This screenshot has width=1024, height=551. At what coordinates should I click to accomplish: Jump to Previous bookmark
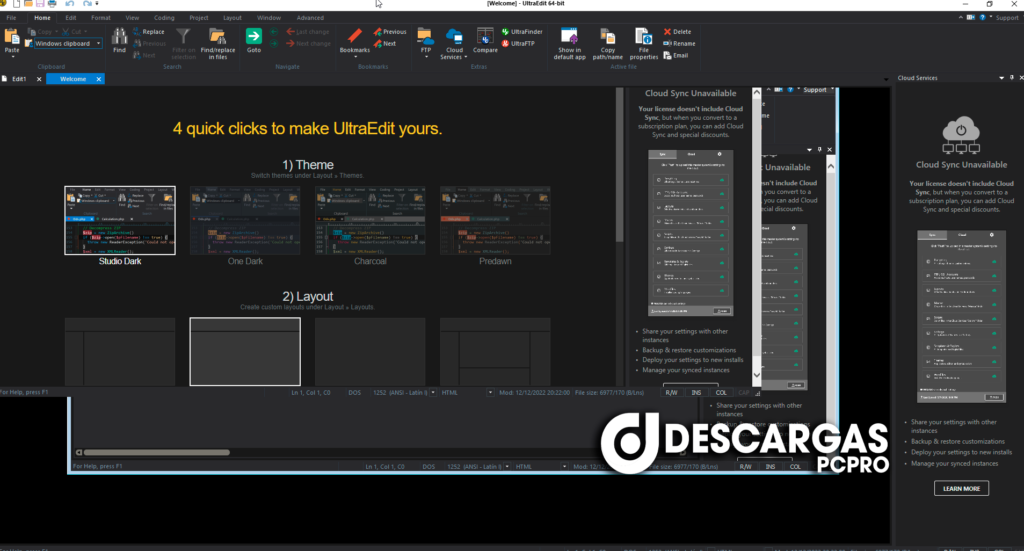[x=390, y=31]
